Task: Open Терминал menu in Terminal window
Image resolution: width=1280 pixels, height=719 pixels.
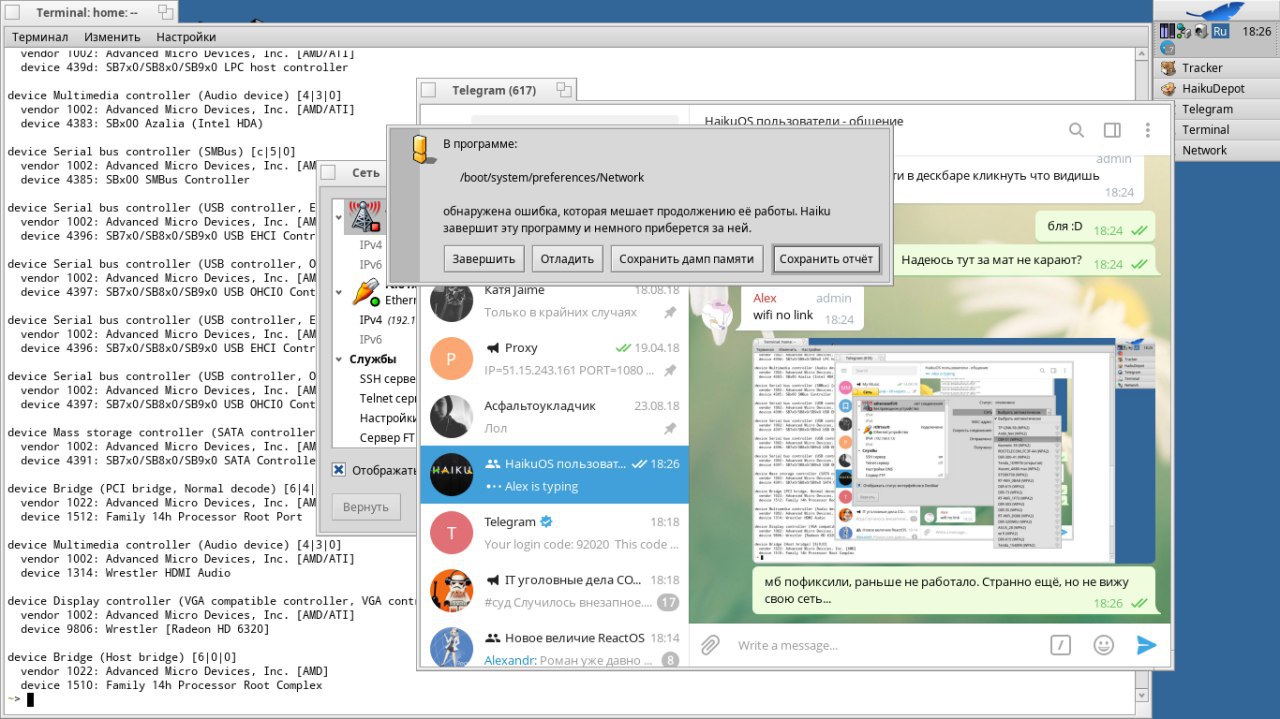Action: click(x=40, y=37)
